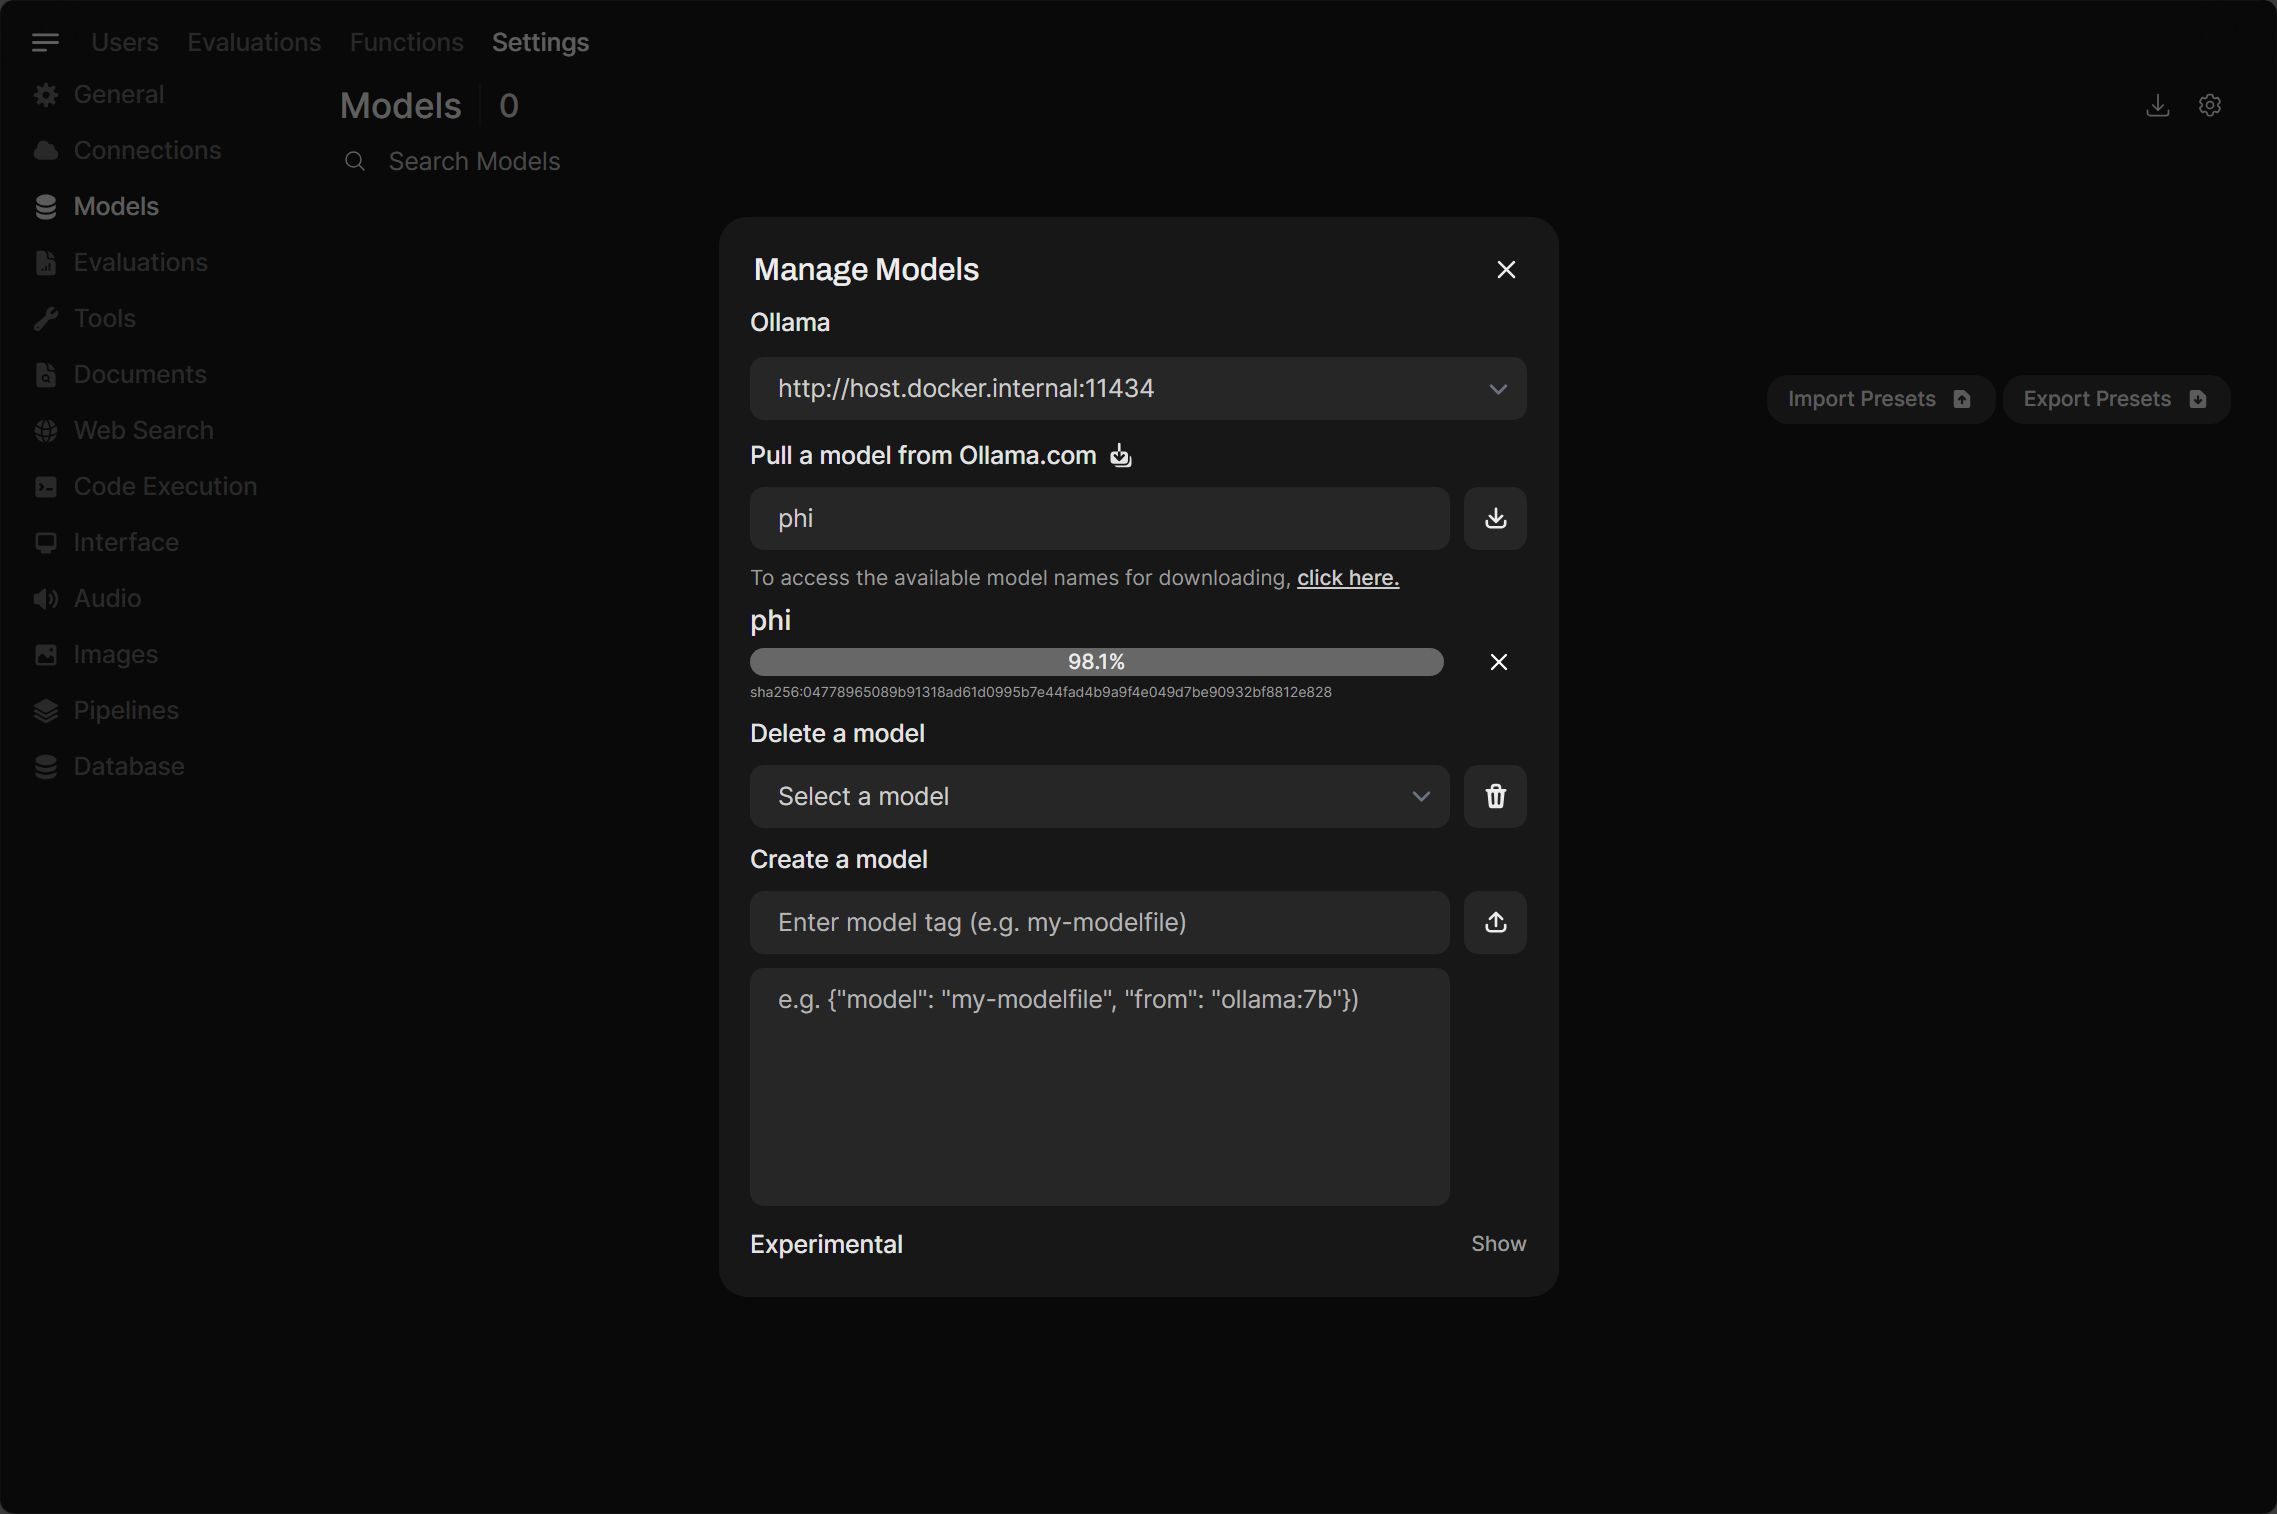Follow the 'click here' model names link
The height and width of the screenshot is (1514, 2277).
pyautogui.click(x=1347, y=578)
